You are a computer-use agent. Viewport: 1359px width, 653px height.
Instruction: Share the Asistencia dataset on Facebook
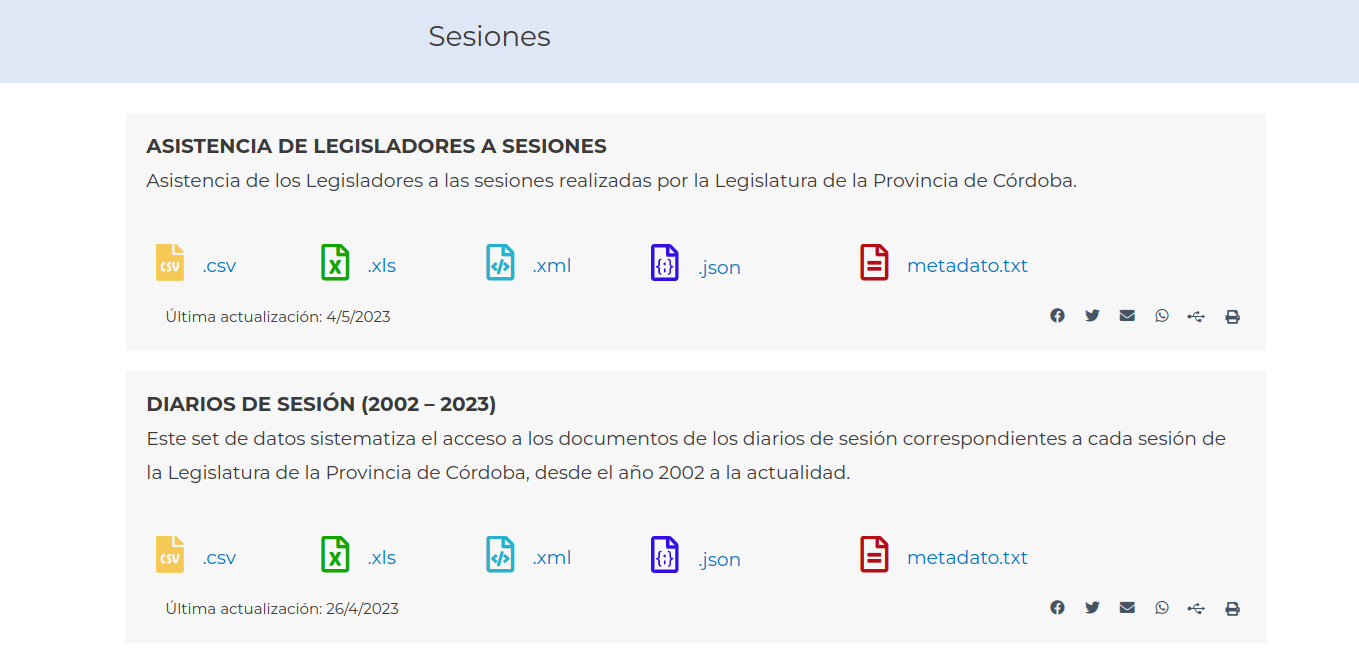1057,316
